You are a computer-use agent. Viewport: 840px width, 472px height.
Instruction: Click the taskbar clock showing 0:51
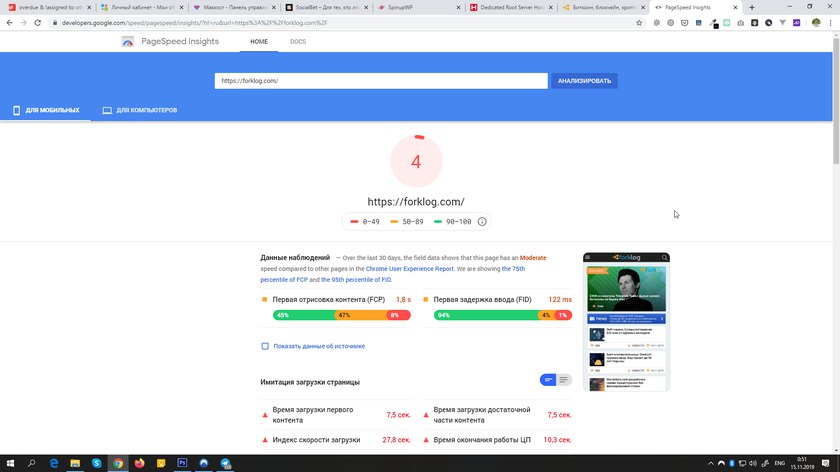tap(801, 463)
